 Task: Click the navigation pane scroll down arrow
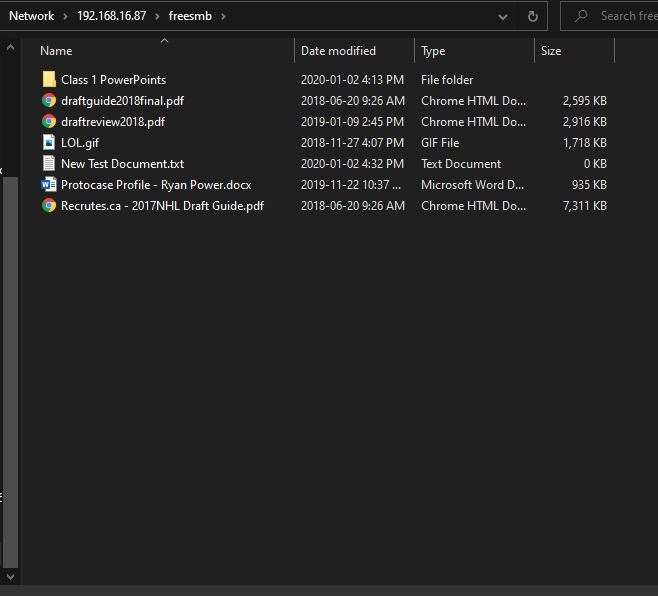pos(10,577)
